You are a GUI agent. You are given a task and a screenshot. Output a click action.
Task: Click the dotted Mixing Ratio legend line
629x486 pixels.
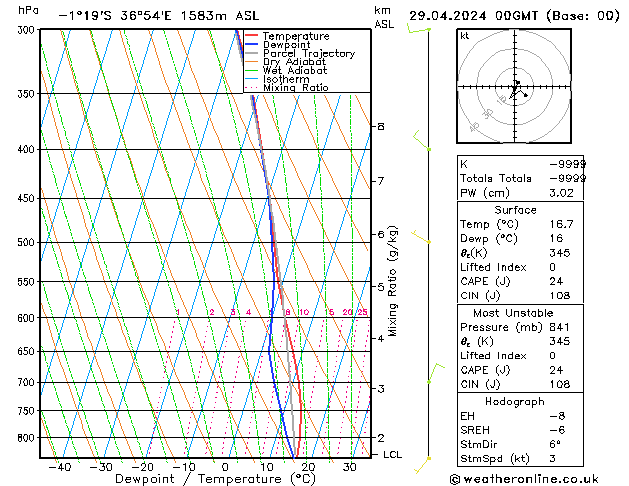pyautogui.click(x=251, y=87)
